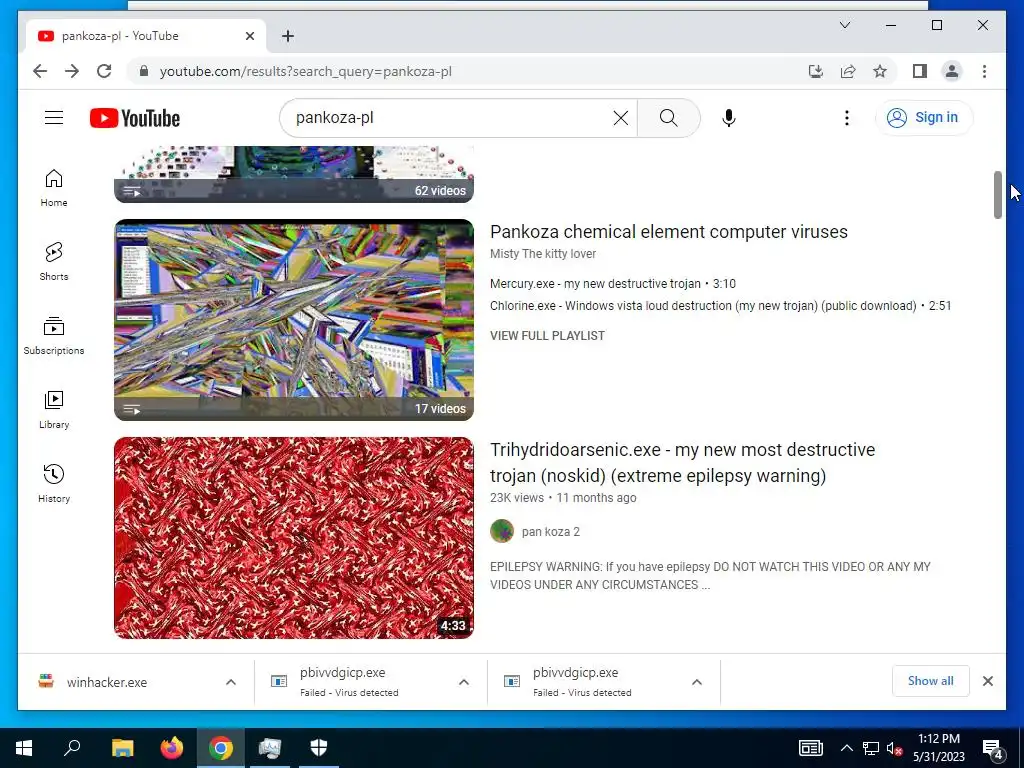Sign in to YouTube

pyautogui.click(x=923, y=118)
